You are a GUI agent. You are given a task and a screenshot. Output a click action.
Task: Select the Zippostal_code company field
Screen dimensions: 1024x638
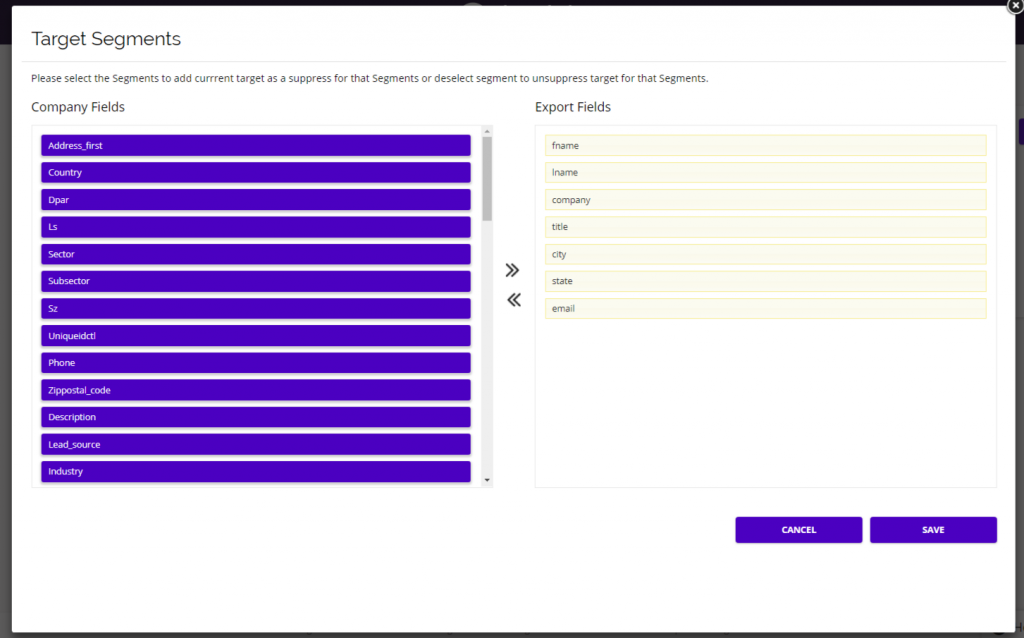point(255,390)
